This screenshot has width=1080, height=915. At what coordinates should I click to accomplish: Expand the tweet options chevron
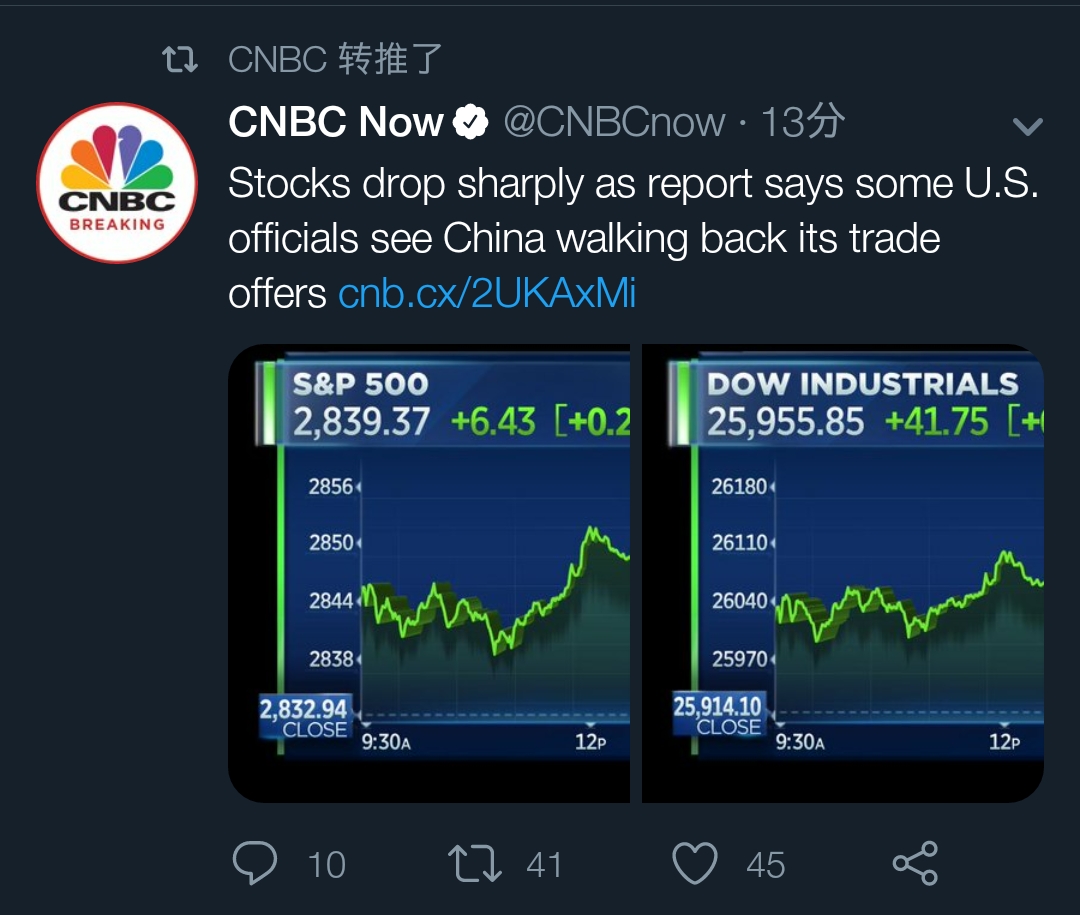(x=1028, y=126)
